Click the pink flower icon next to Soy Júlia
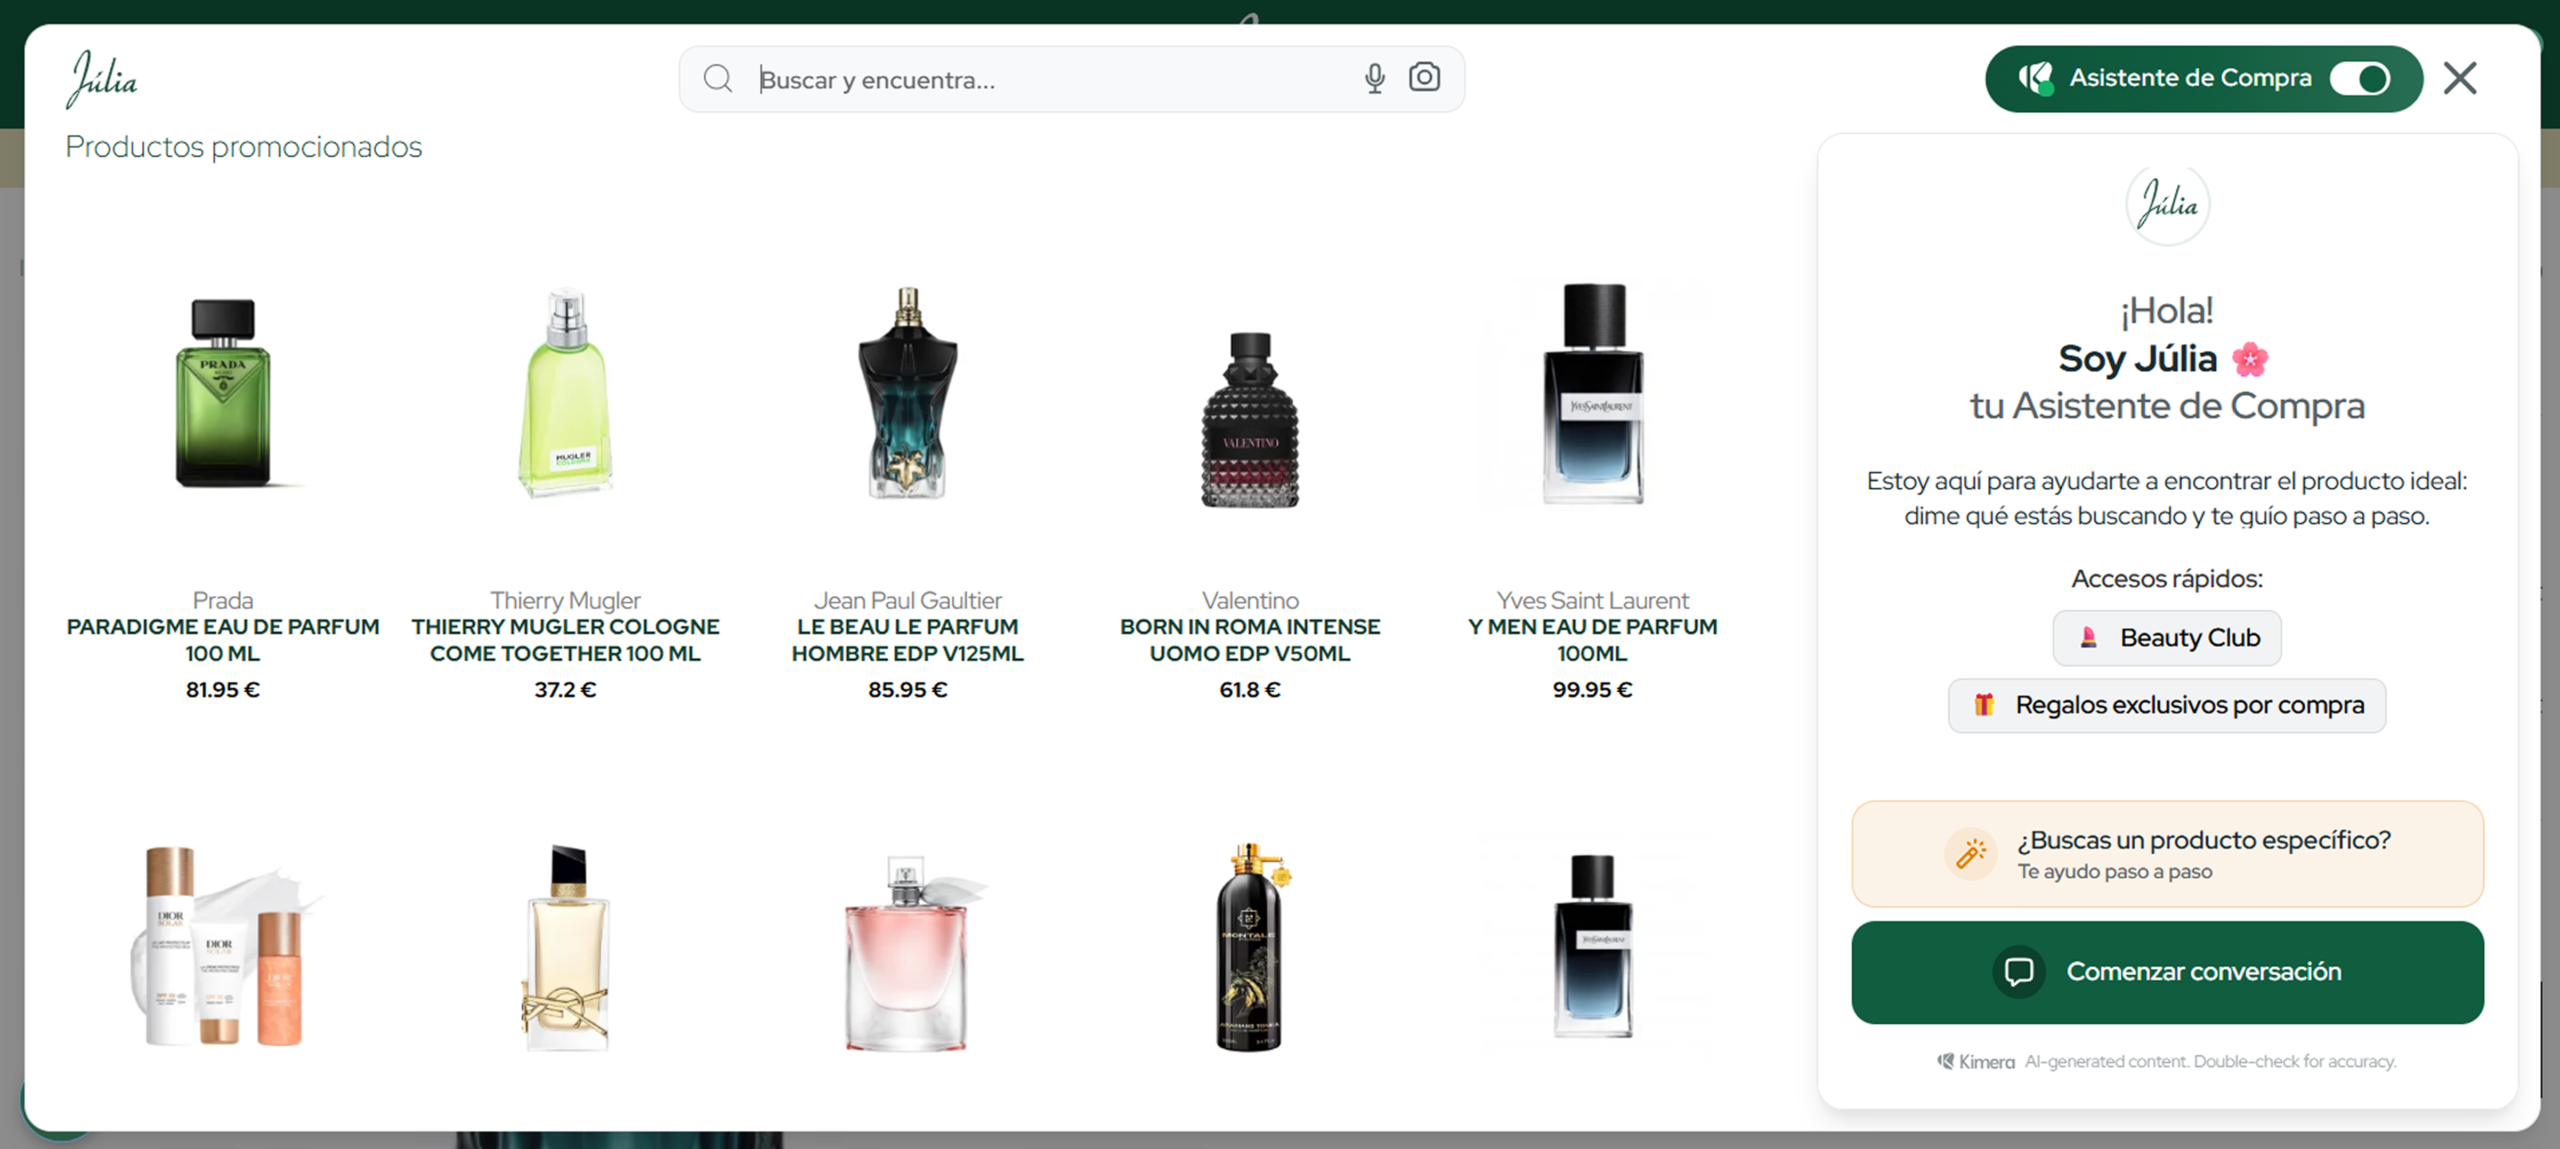 (x=2250, y=359)
